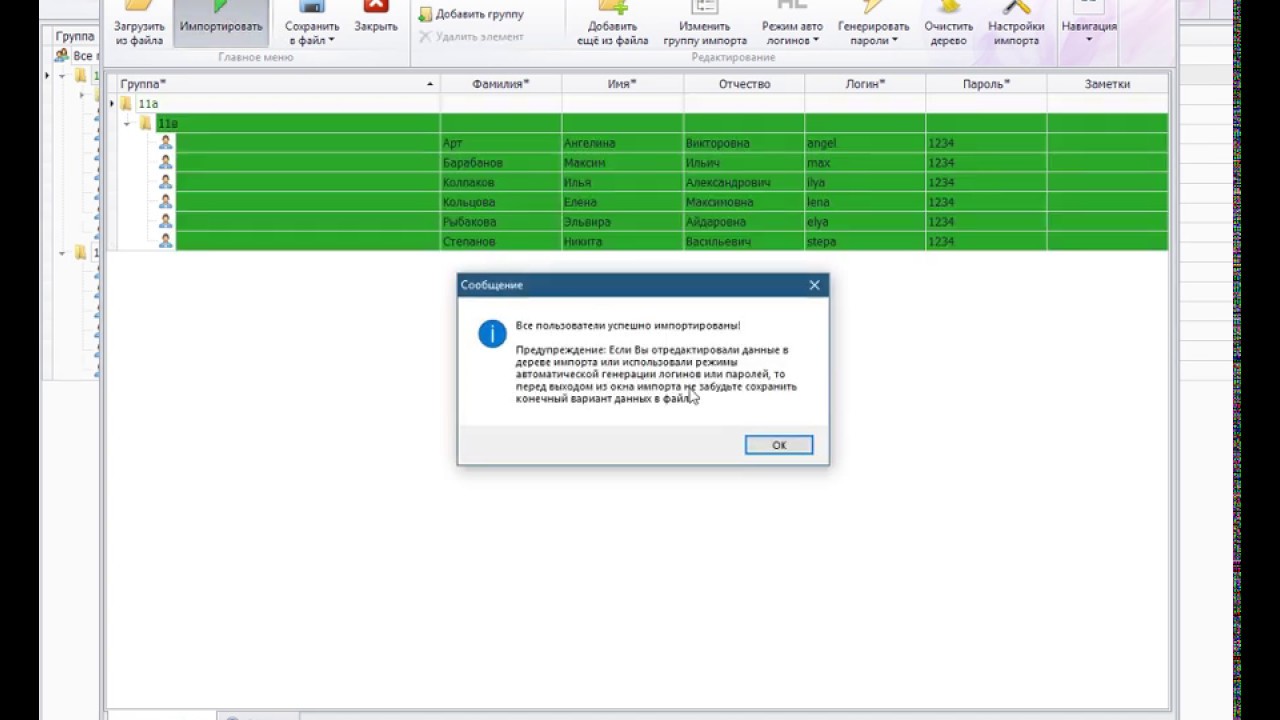Click user icon in Колпаков row
Image resolution: width=1280 pixels, height=720 pixels.
(165, 182)
